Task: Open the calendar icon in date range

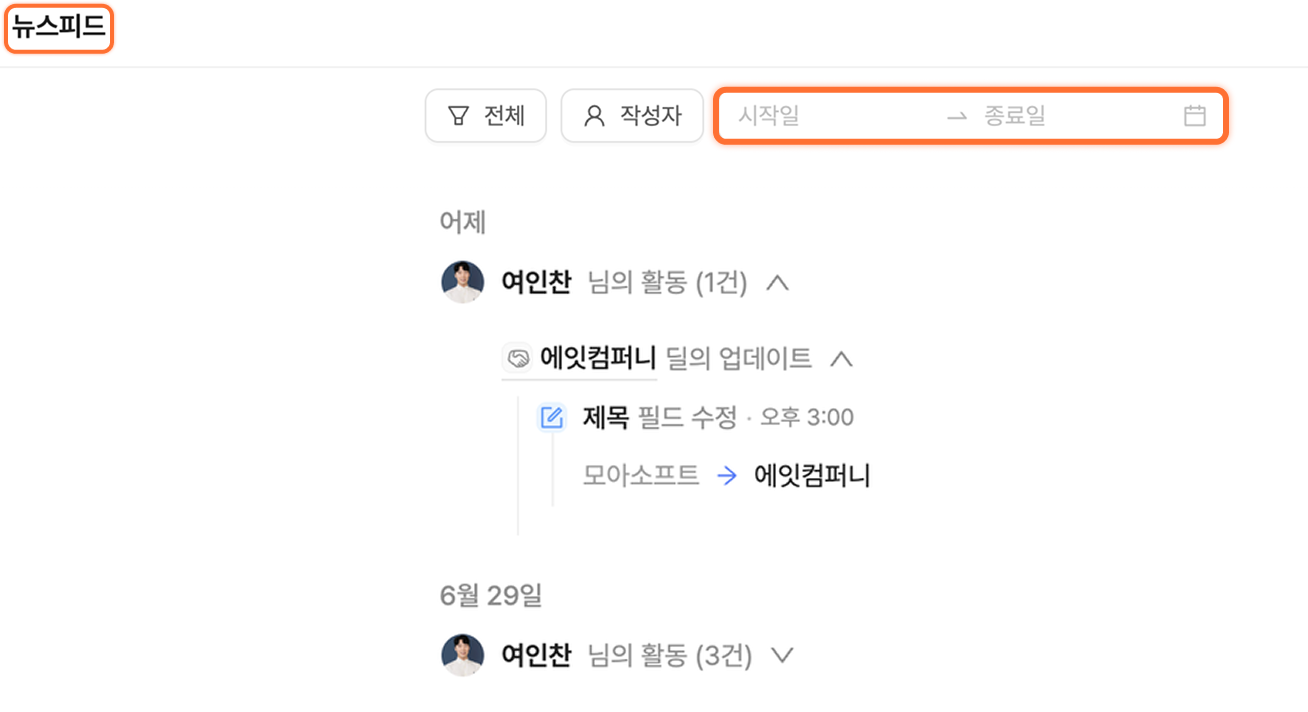Action: [x=1194, y=116]
